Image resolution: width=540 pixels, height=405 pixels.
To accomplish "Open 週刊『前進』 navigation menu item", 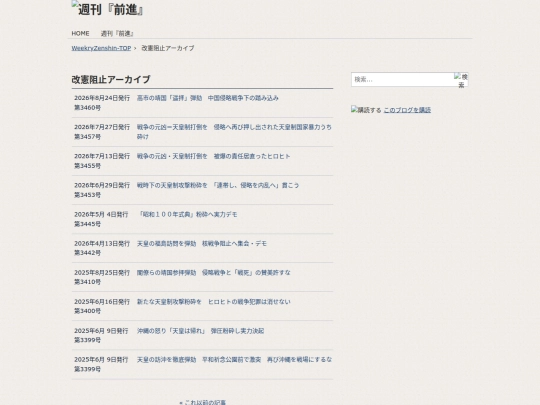I will (117, 33).
